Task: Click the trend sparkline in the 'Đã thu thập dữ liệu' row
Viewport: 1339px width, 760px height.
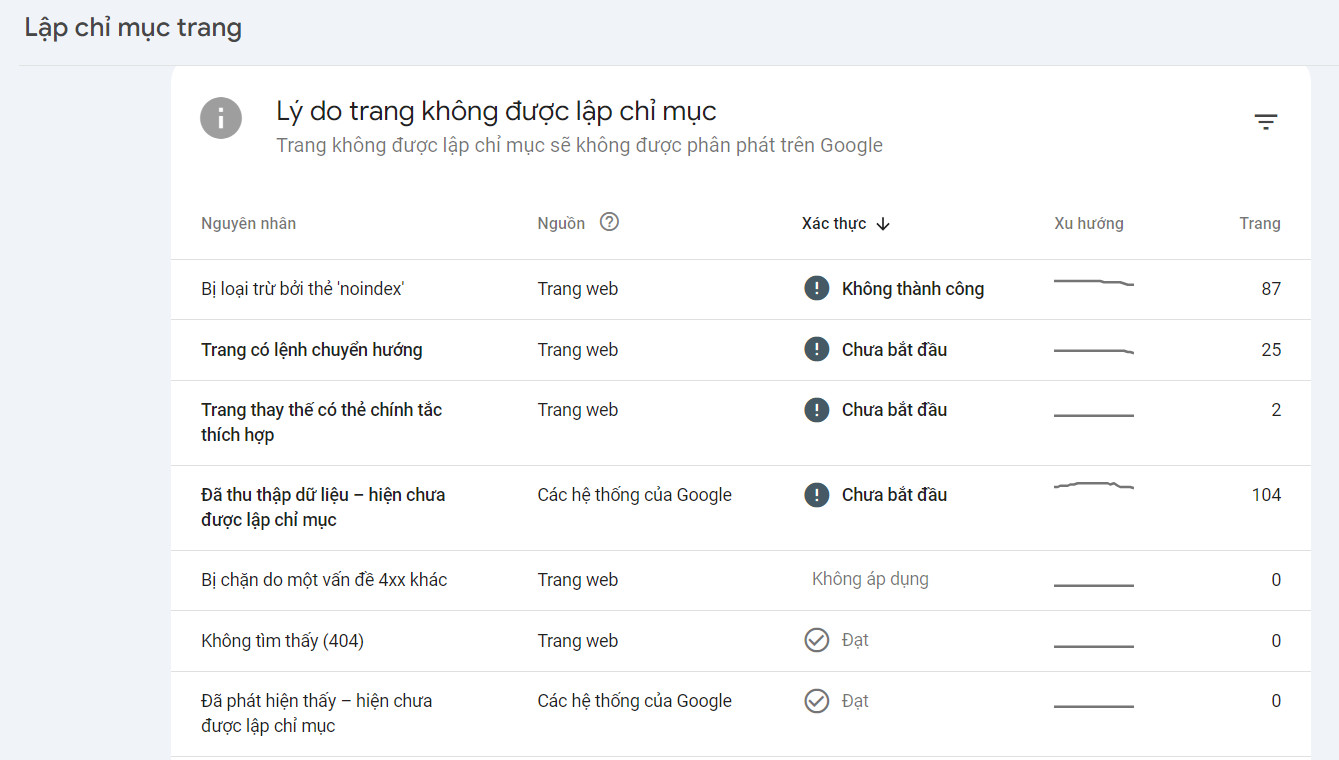Action: [x=1094, y=485]
